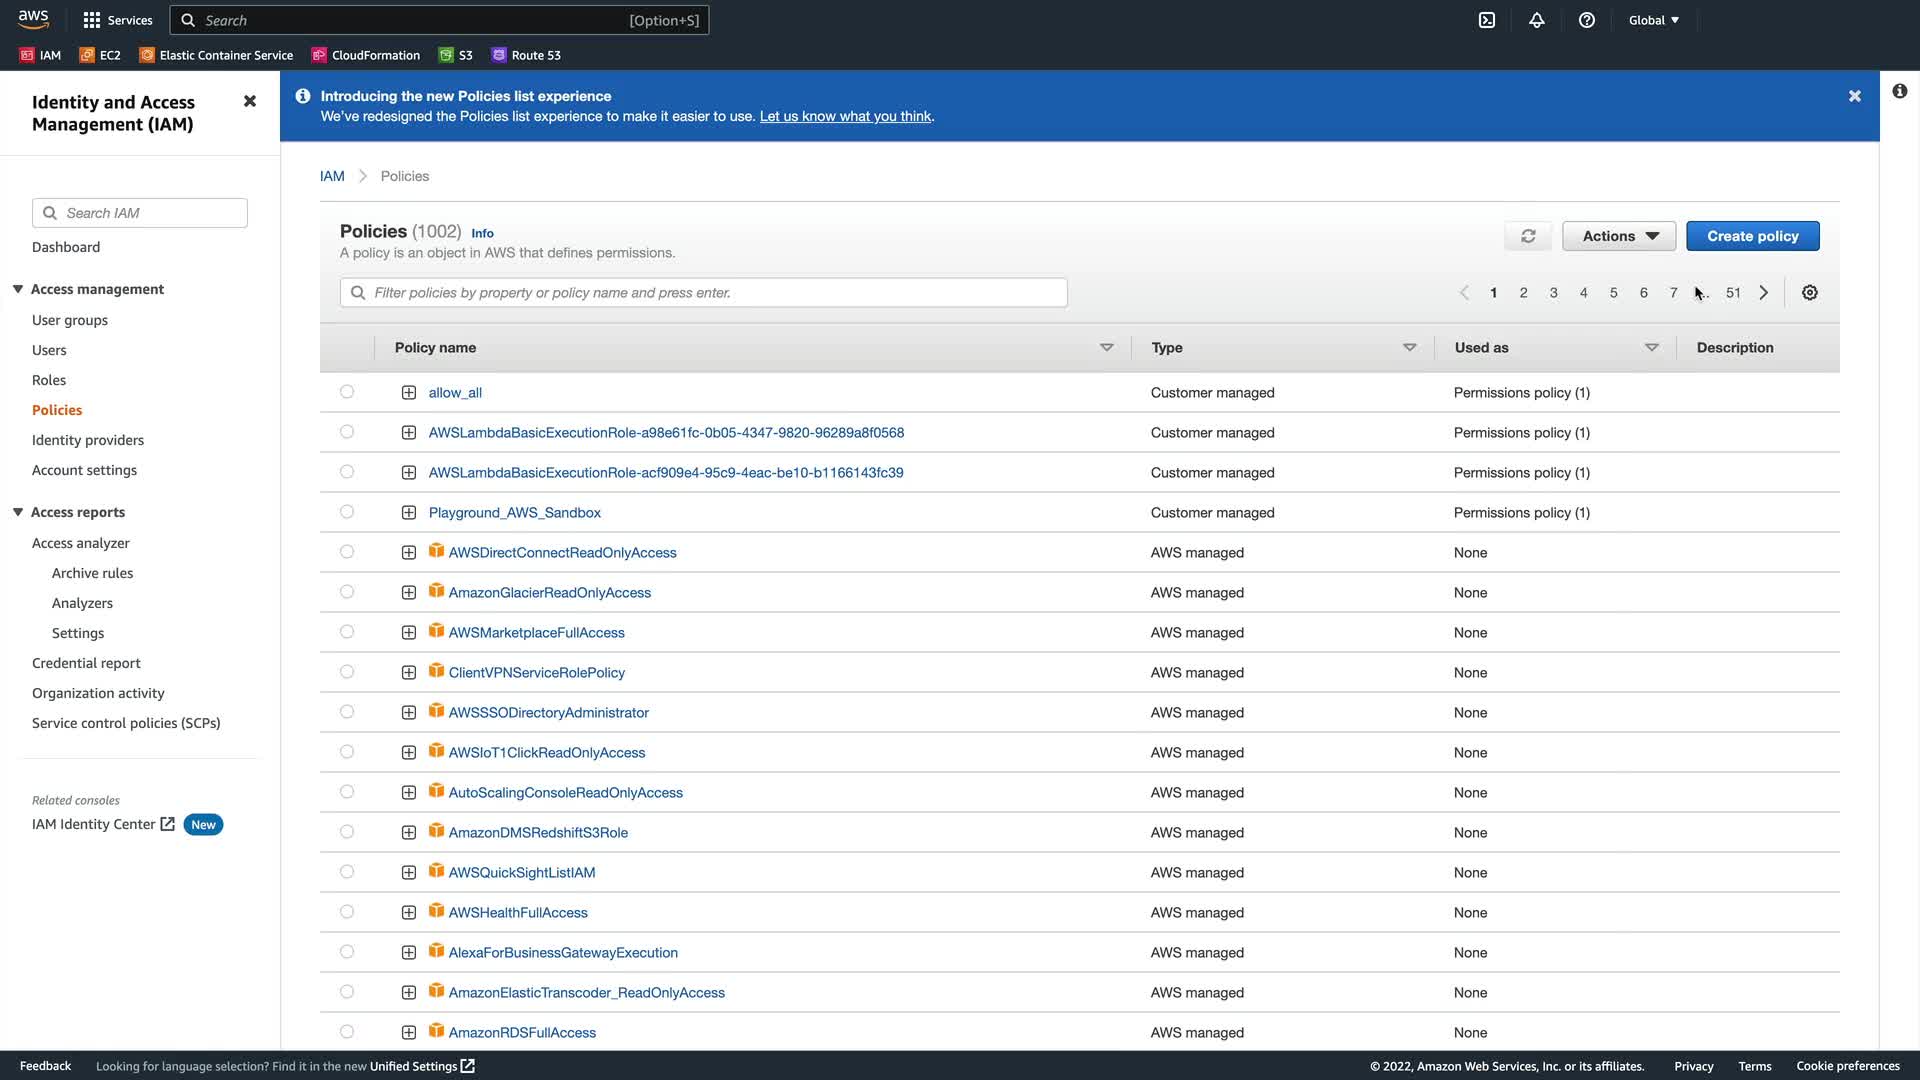Open the Roles page in sidebar
The width and height of the screenshot is (1920, 1080).
(49, 380)
